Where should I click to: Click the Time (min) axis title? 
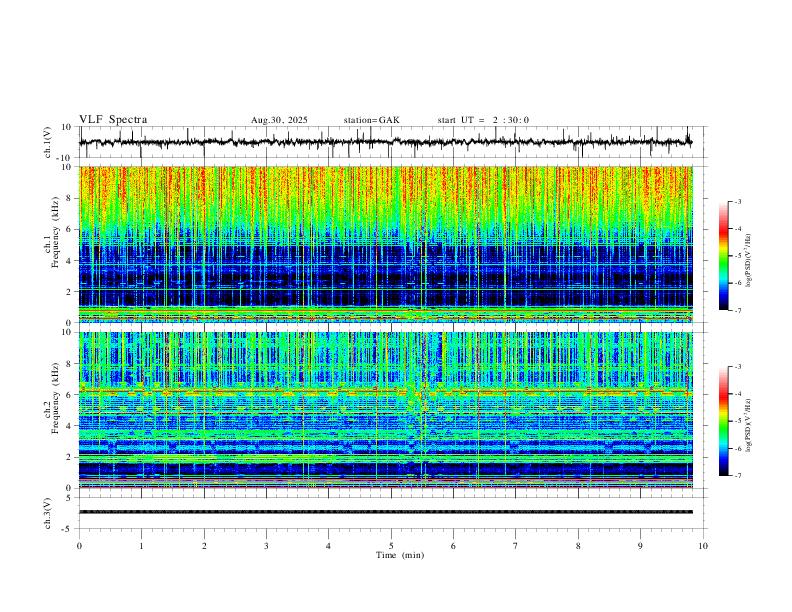(x=400, y=555)
